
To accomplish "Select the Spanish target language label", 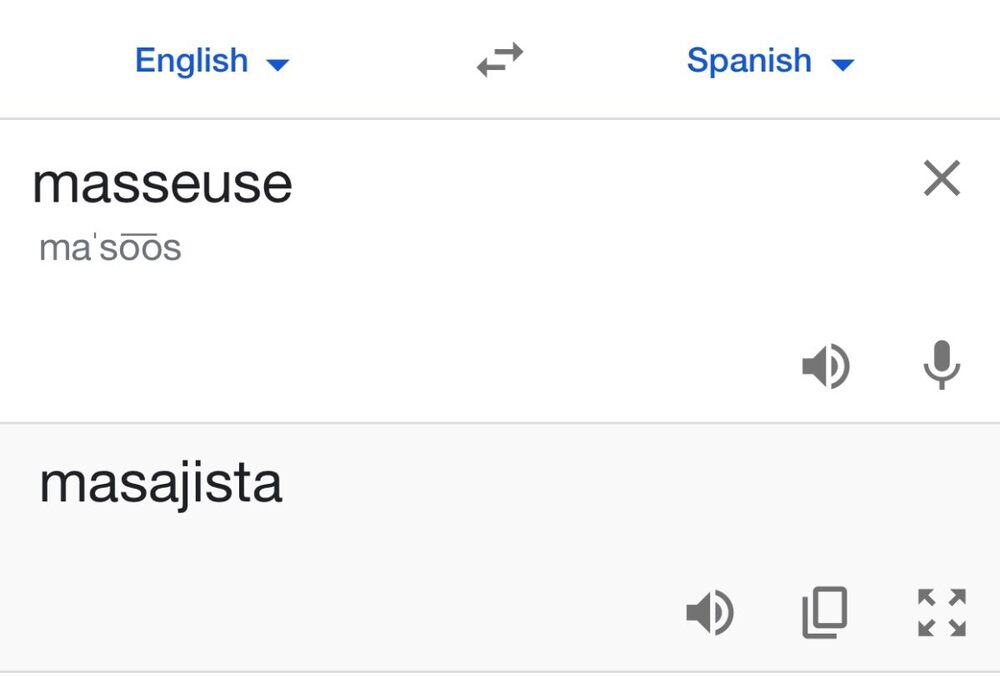I will coord(748,61).
